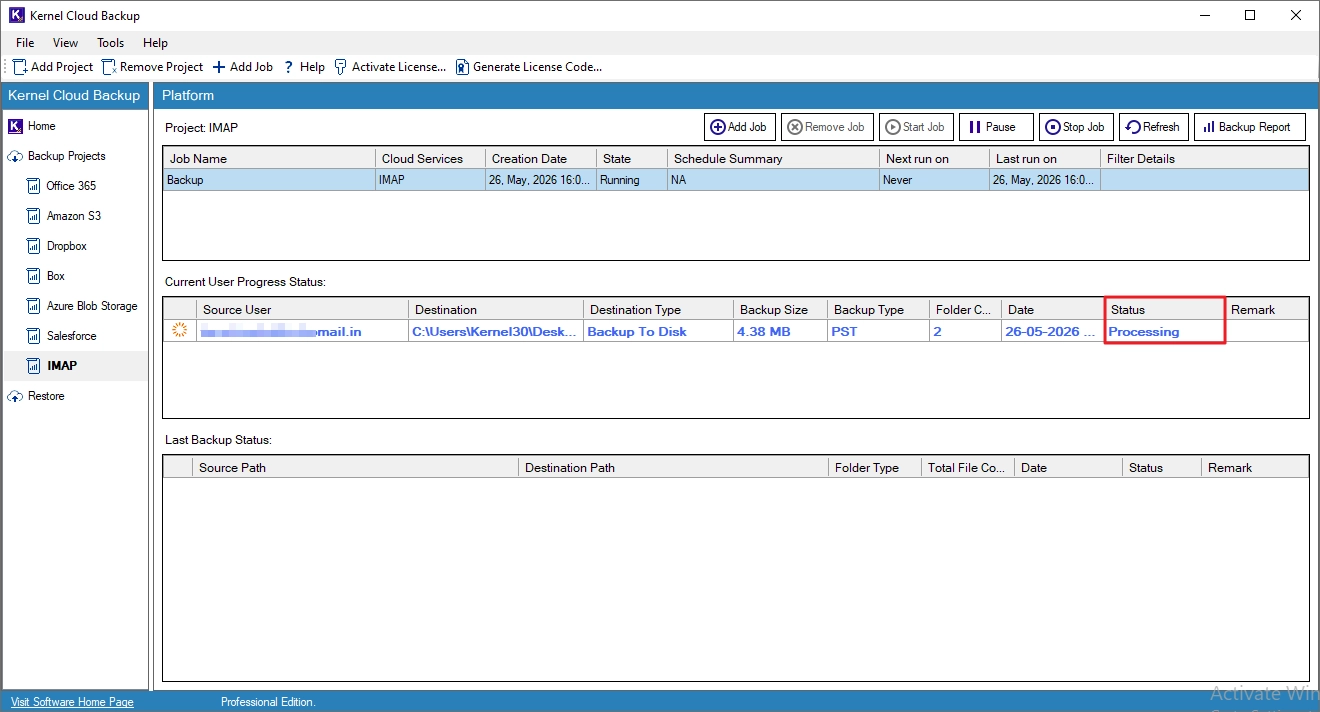Open the File menu
This screenshot has height=712, width=1320.
(x=25, y=43)
